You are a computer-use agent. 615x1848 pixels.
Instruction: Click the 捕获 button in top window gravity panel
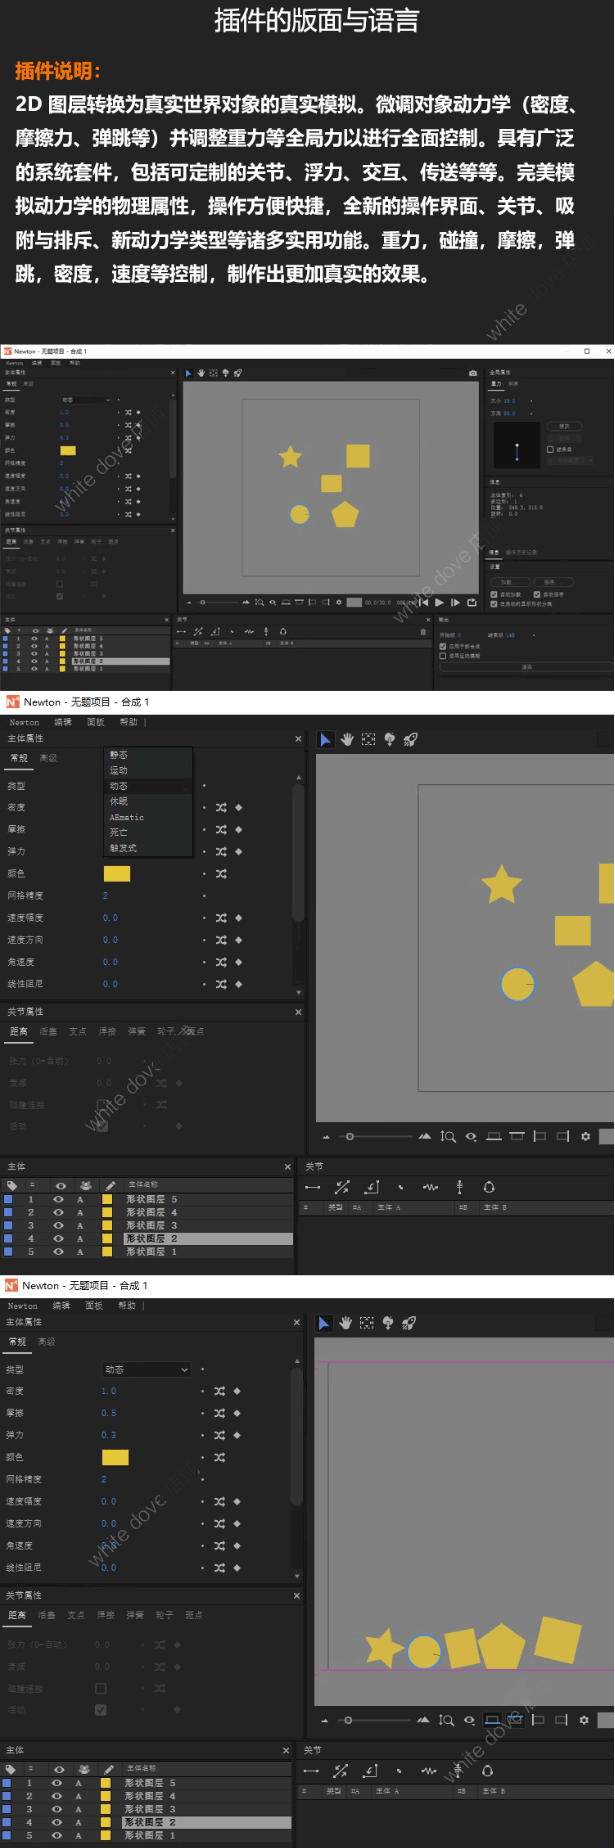[x=565, y=426]
